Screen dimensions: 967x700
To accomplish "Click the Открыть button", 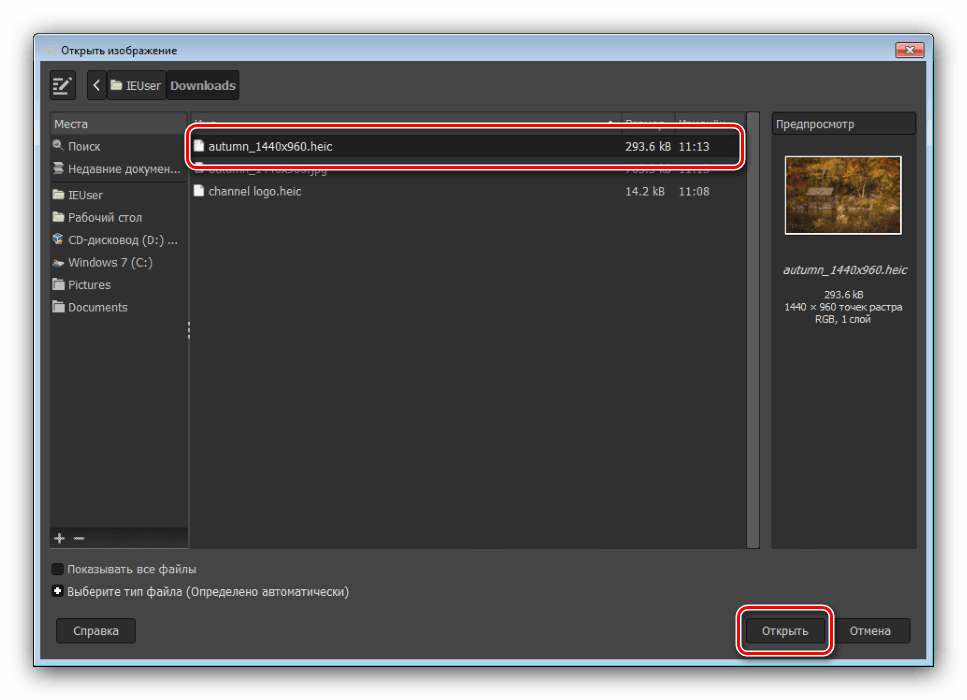I will point(784,630).
